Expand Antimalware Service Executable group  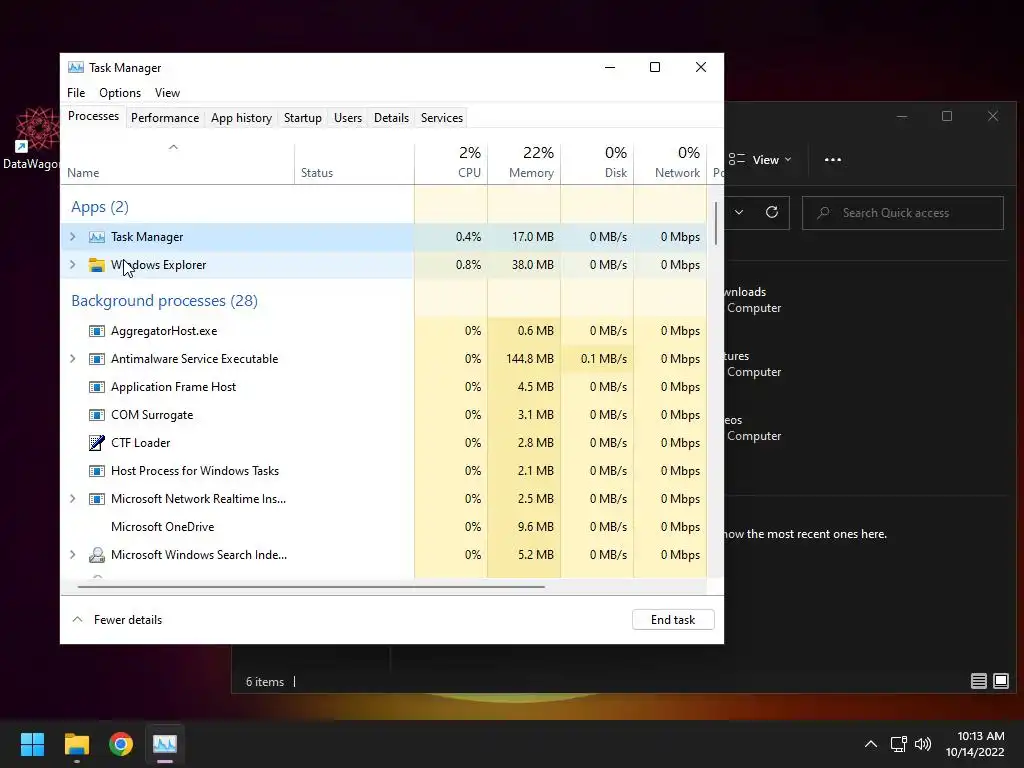tap(72, 359)
